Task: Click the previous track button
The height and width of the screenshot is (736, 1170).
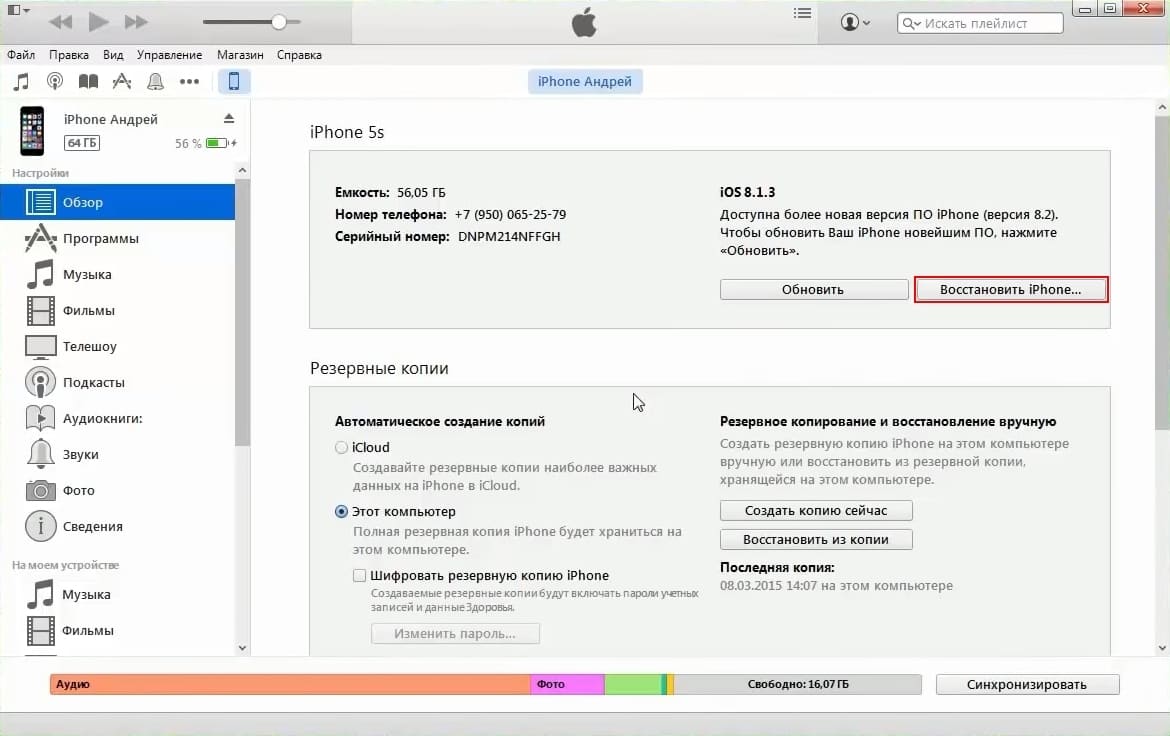Action: [60, 22]
